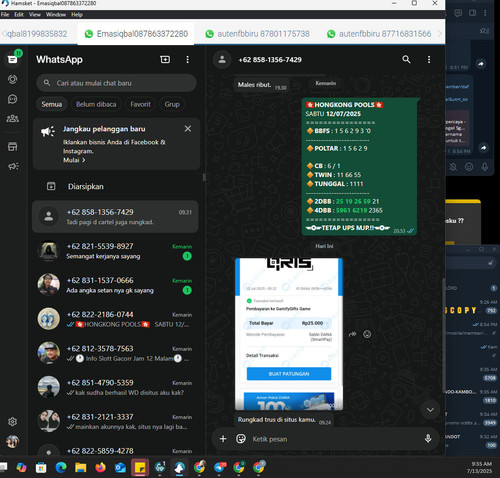The height and width of the screenshot is (478, 500).
Task: Click contact number in chat header
Action: 270,60
